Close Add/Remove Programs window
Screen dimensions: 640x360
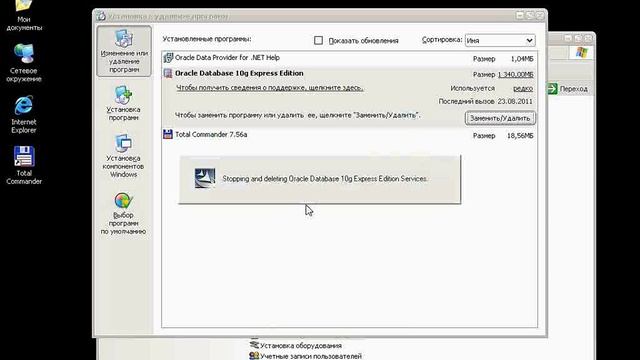point(540,16)
